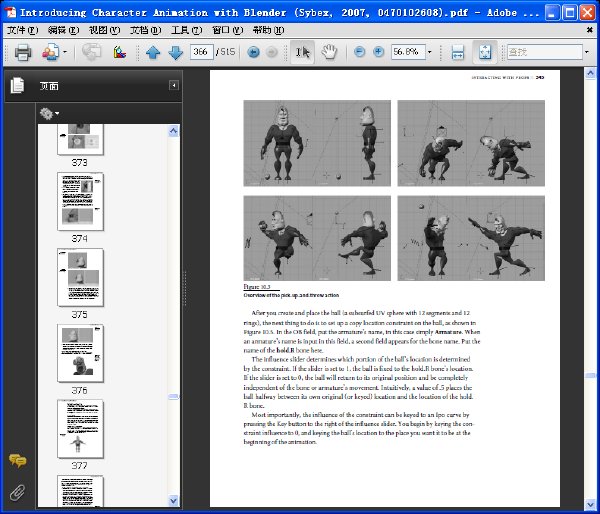Open the 文档 (Document) menu
This screenshot has height=514, width=600.
click(x=145, y=30)
